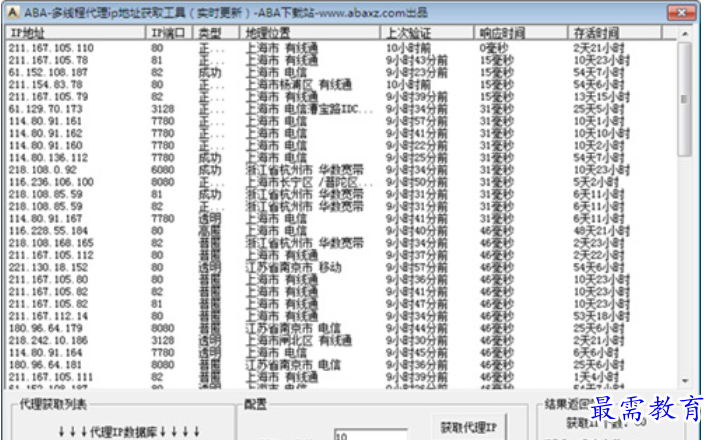Select row with IP 211.167.105.111
The width and height of the screenshot is (712, 440).
(341, 377)
